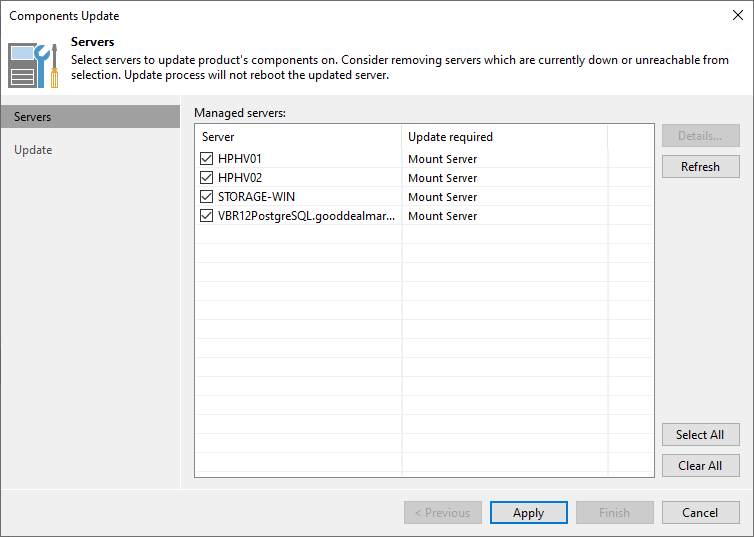Sort by the Server column header
Screen dimensions: 754x537
pyautogui.click(x=298, y=137)
